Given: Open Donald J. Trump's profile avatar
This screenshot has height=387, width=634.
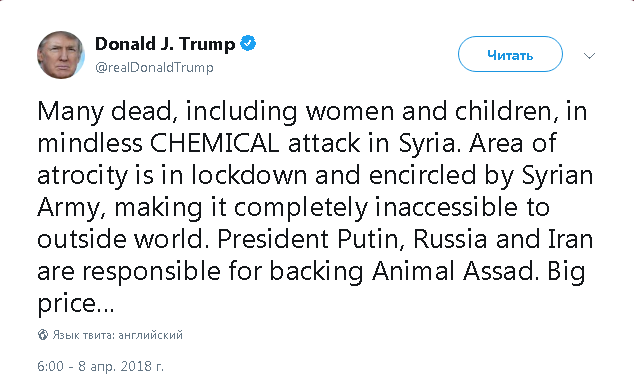Looking at the screenshot, I should 61,55.
